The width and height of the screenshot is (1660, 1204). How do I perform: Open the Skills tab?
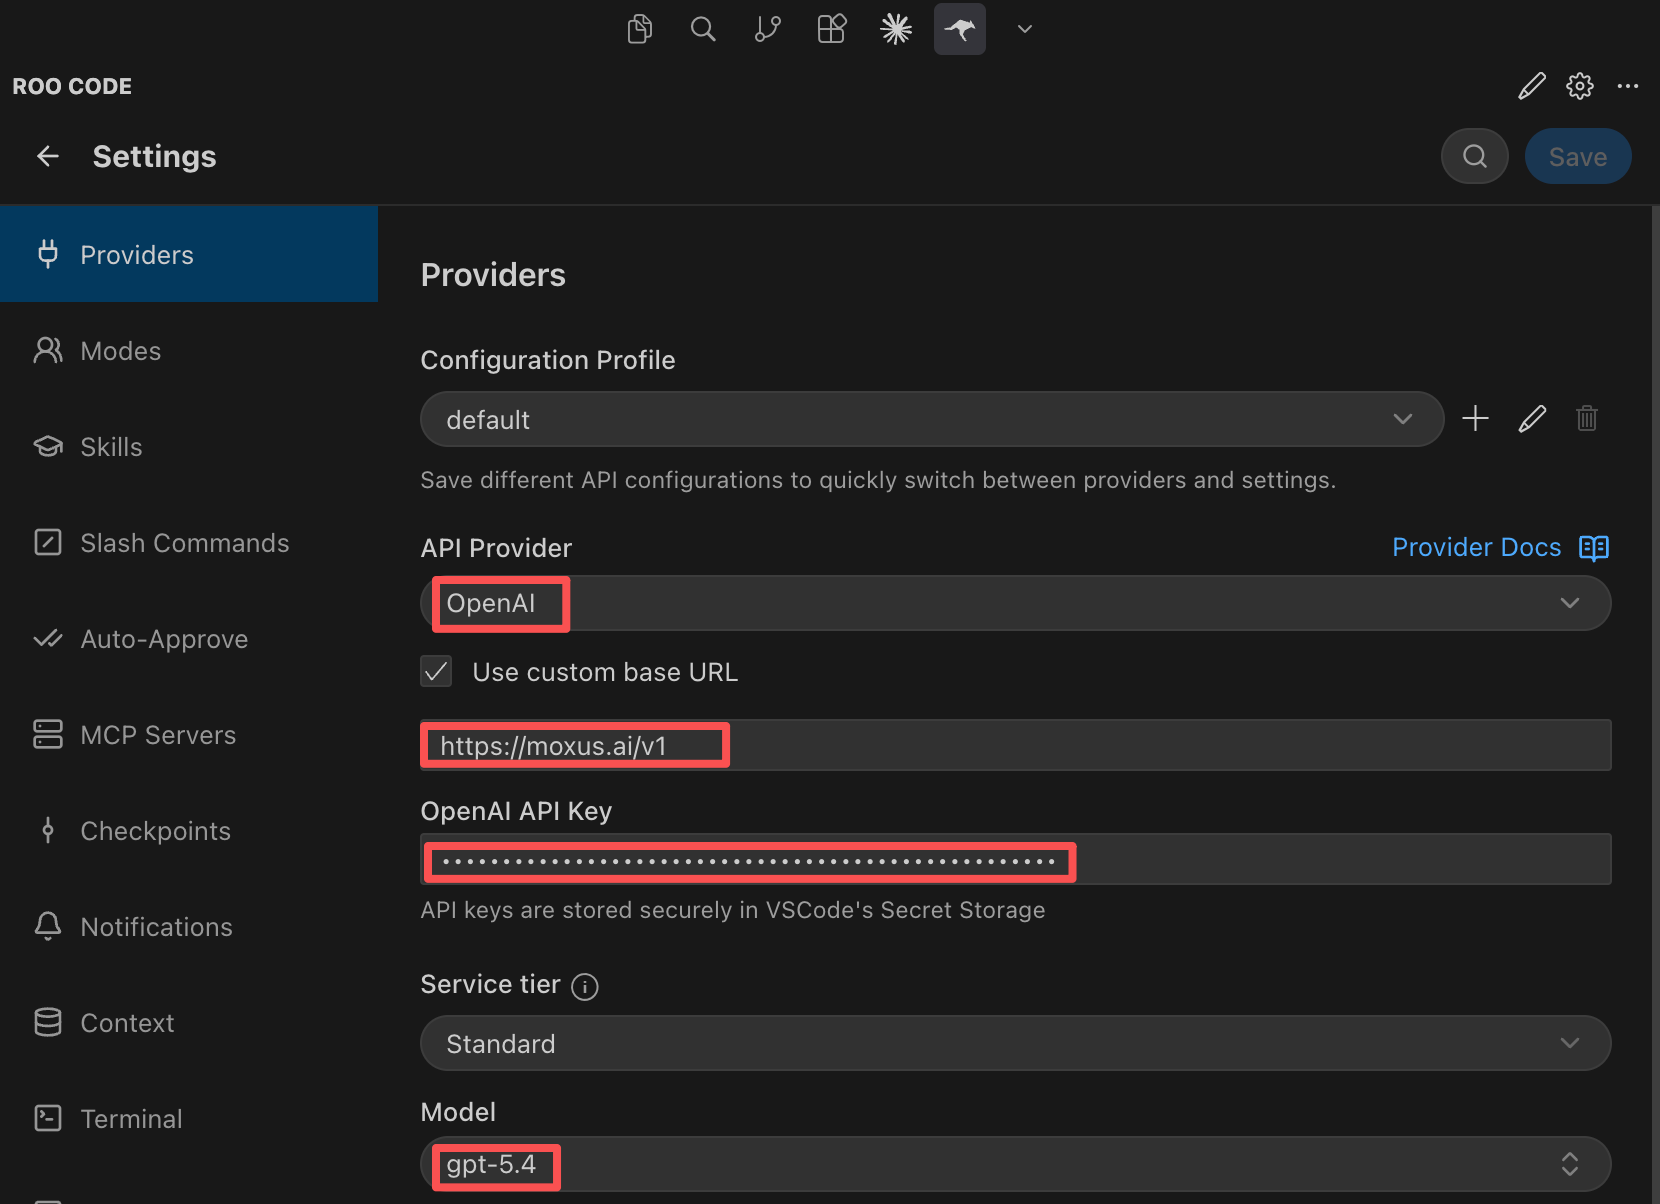click(x=189, y=446)
